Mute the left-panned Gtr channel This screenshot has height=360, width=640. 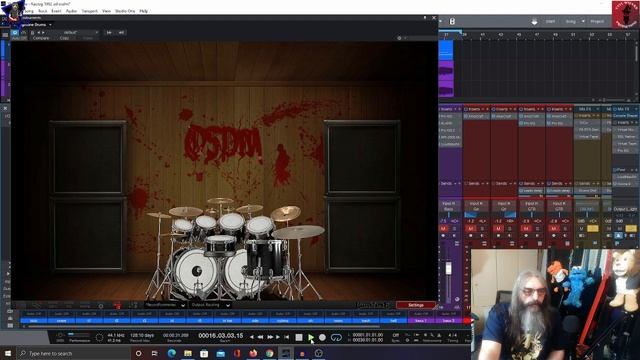pyautogui.click(x=471, y=229)
